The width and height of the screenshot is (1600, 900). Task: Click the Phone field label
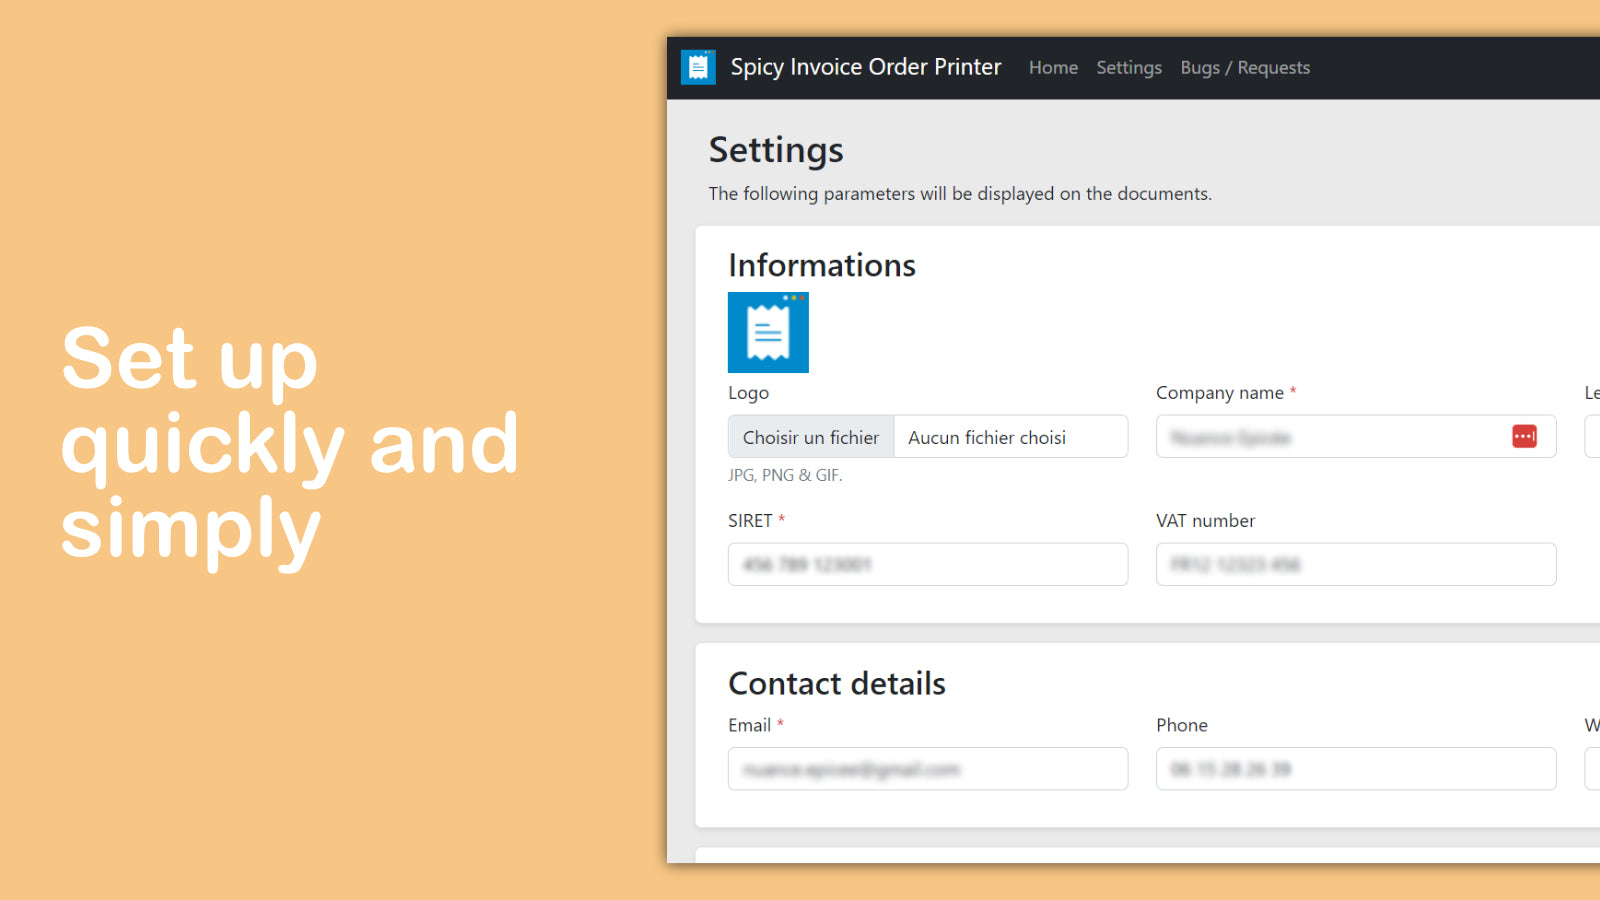(1181, 725)
